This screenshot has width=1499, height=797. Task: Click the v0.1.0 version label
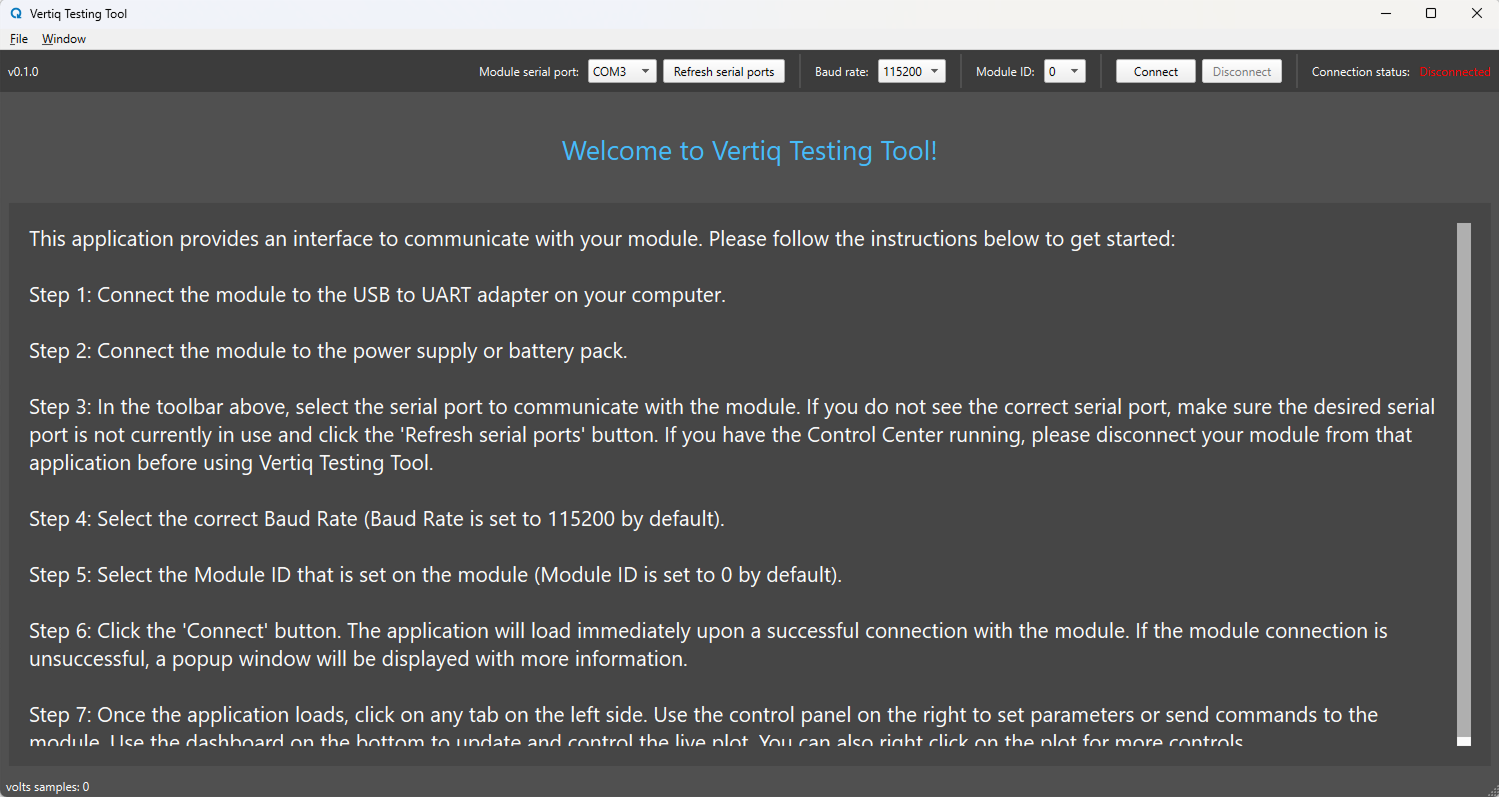(23, 72)
